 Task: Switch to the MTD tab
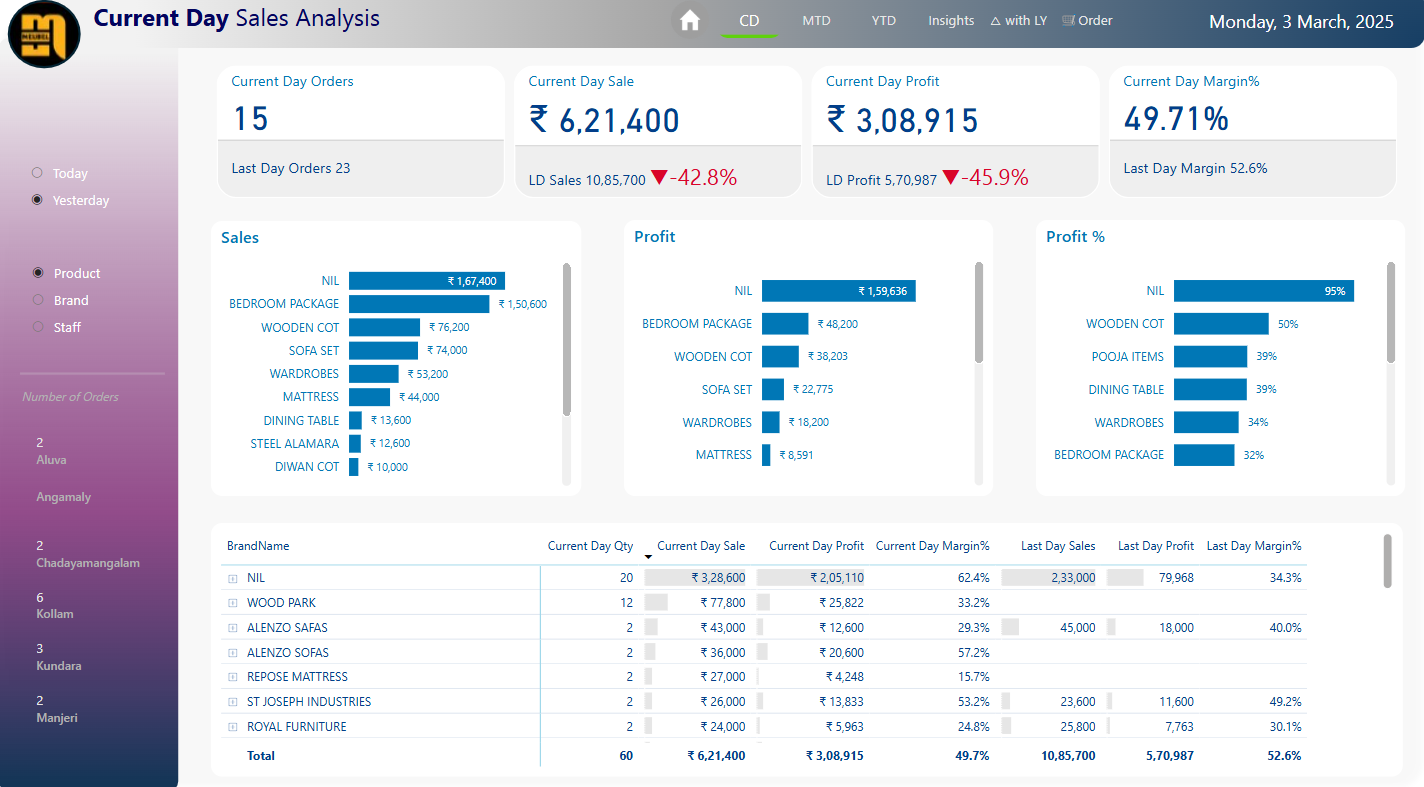click(816, 21)
